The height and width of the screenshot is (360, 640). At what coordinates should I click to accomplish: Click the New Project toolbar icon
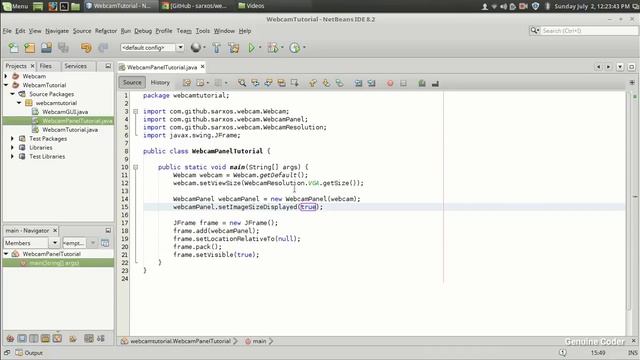click(x=30, y=48)
